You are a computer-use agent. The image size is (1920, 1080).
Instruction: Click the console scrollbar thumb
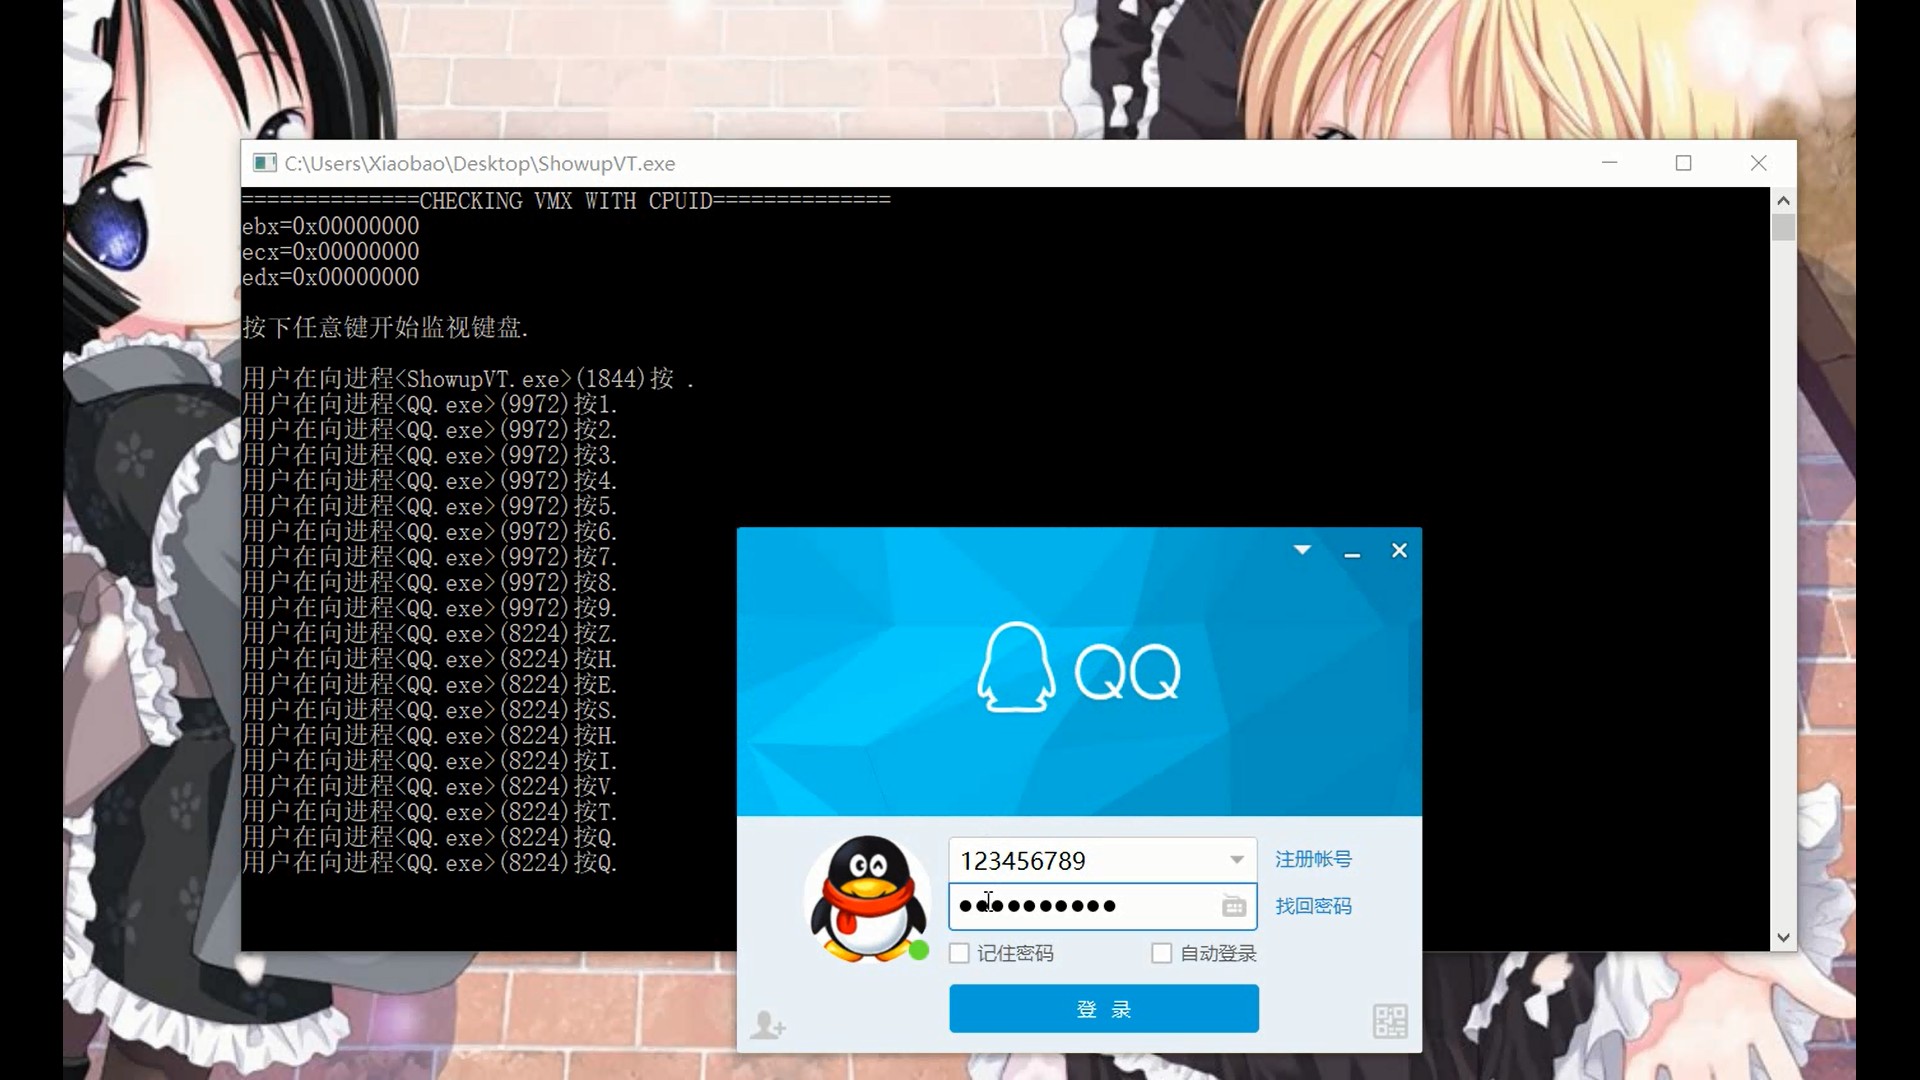(x=1783, y=228)
